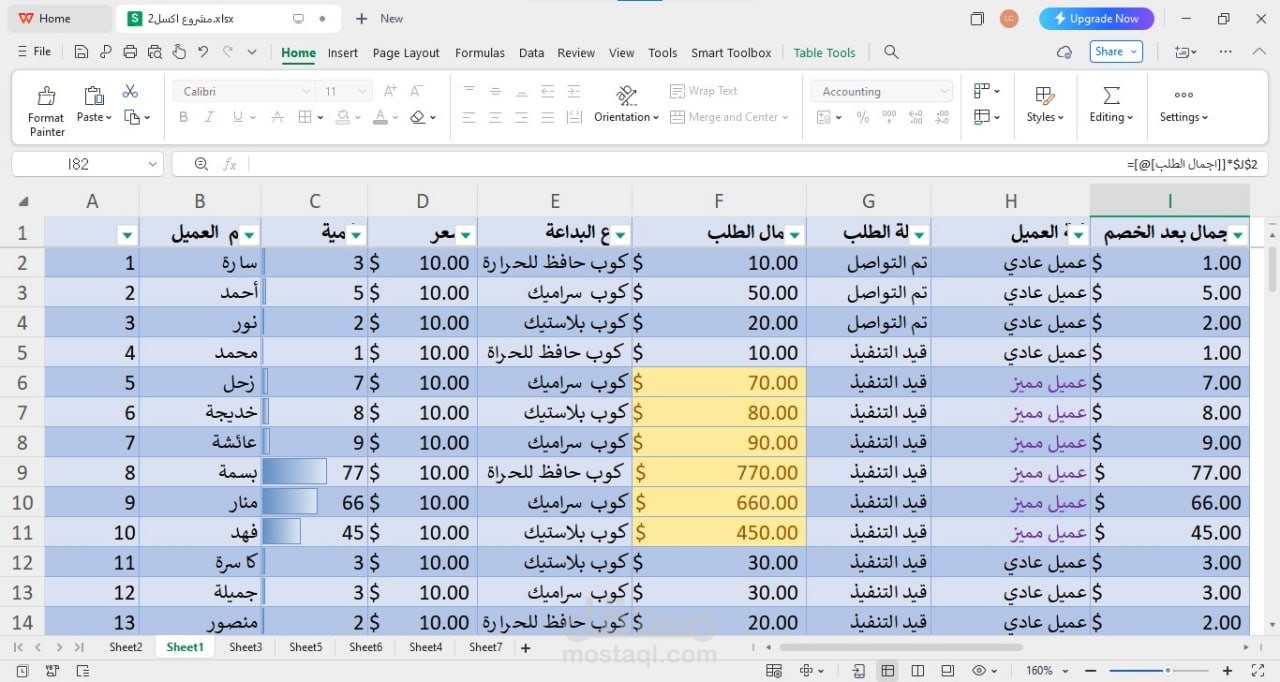Switch to Sheet2 tab
The height and width of the screenshot is (682, 1280).
pyautogui.click(x=125, y=647)
